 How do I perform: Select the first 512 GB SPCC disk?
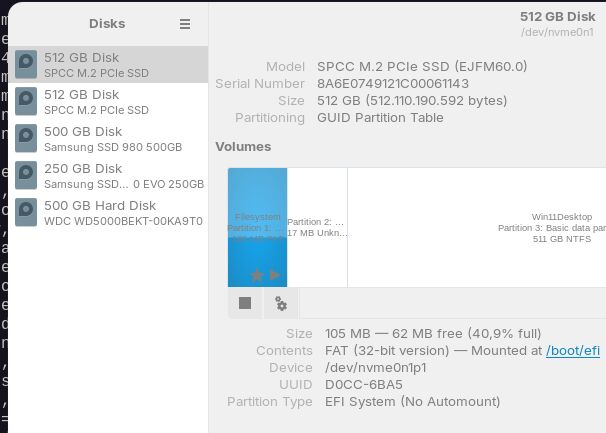click(96, 65)
